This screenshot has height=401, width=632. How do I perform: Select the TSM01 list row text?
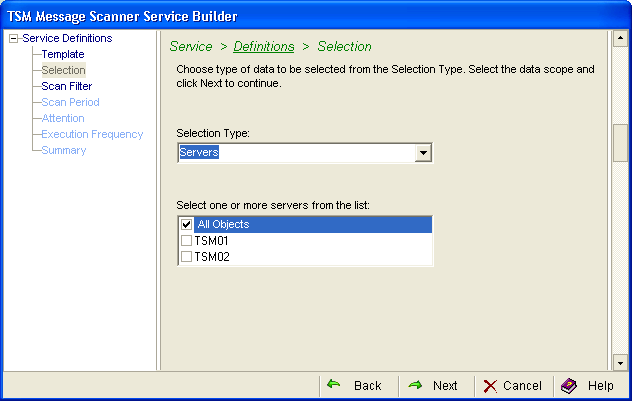(212, 241)
